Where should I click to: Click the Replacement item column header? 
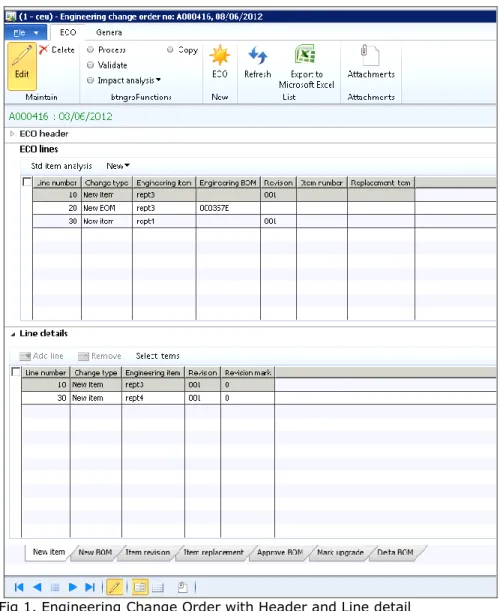tap(381, 183)
